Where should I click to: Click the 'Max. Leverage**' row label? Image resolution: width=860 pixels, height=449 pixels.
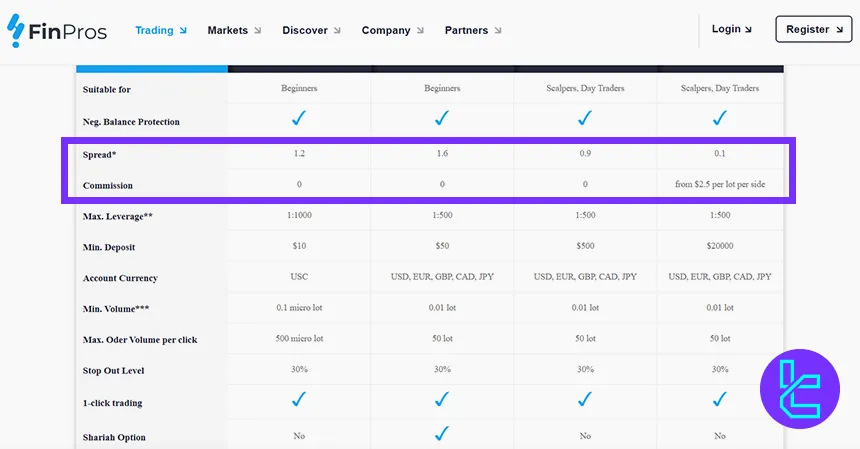pyautogui.click(x=117, y=216)
